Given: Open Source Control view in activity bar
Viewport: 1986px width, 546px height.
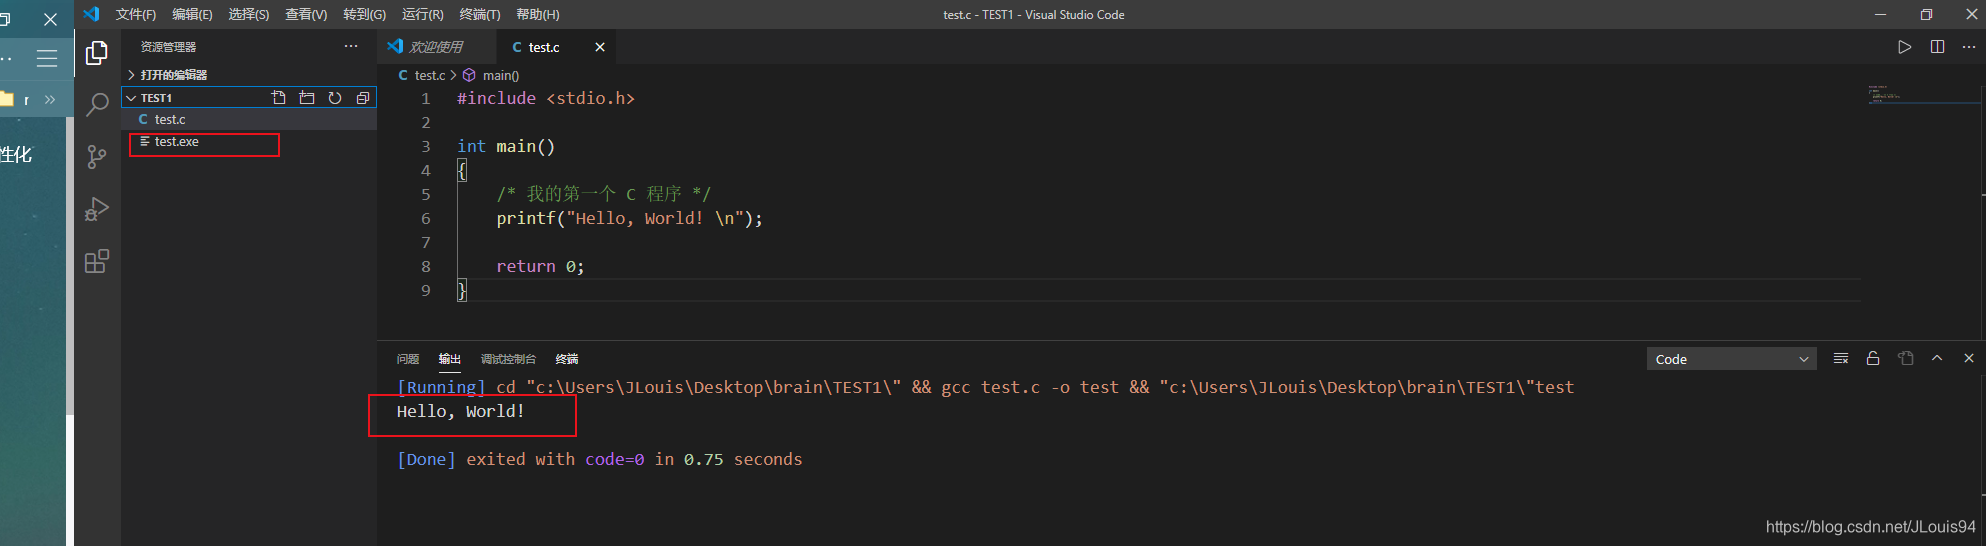Looking at the screenshot, I should point(97,156).
